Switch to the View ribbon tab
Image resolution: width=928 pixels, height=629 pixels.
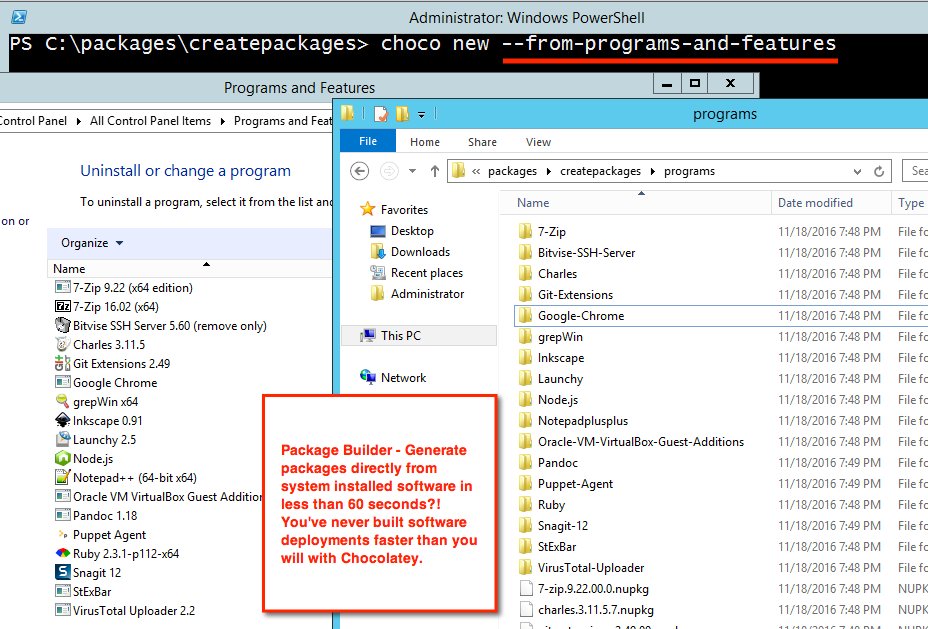[x=538, y=142]
